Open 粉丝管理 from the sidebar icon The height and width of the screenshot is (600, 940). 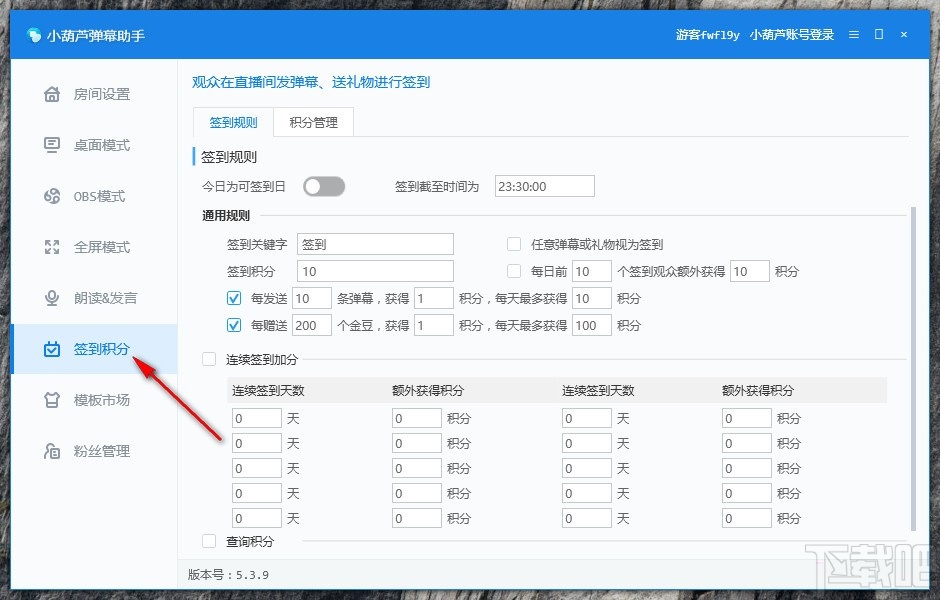(x=52, y=451)
